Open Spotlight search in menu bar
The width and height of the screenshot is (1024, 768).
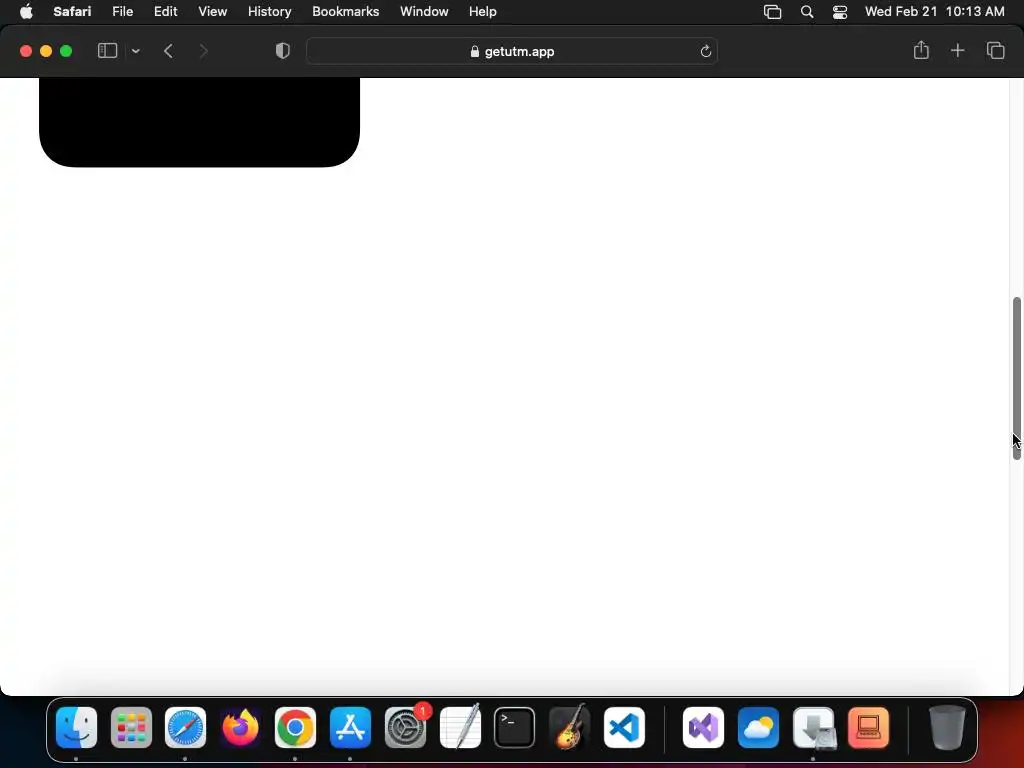(807, 12)
